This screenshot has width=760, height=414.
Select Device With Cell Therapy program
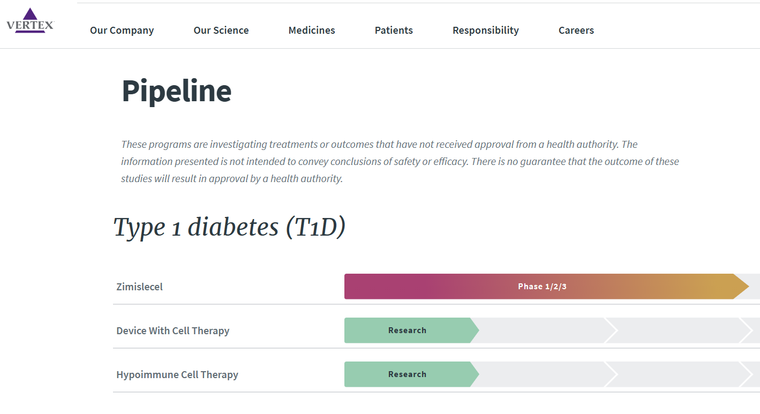tap(173, 331)
